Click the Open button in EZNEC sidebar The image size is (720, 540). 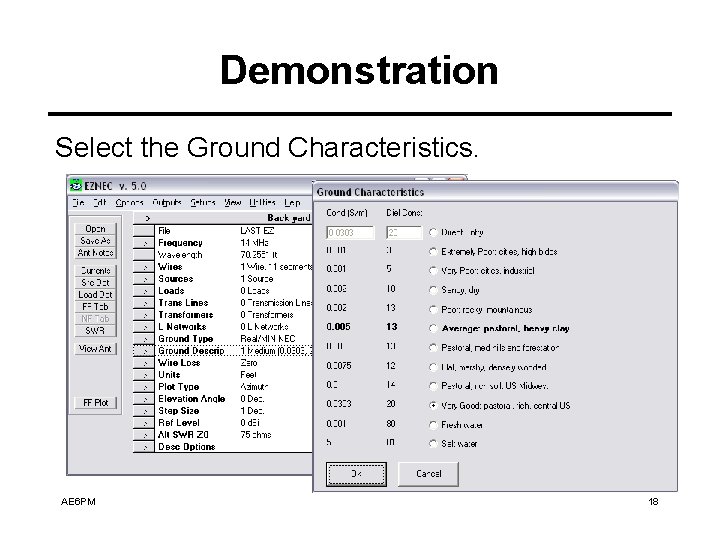pyautogui.click(x=96, y=229)
